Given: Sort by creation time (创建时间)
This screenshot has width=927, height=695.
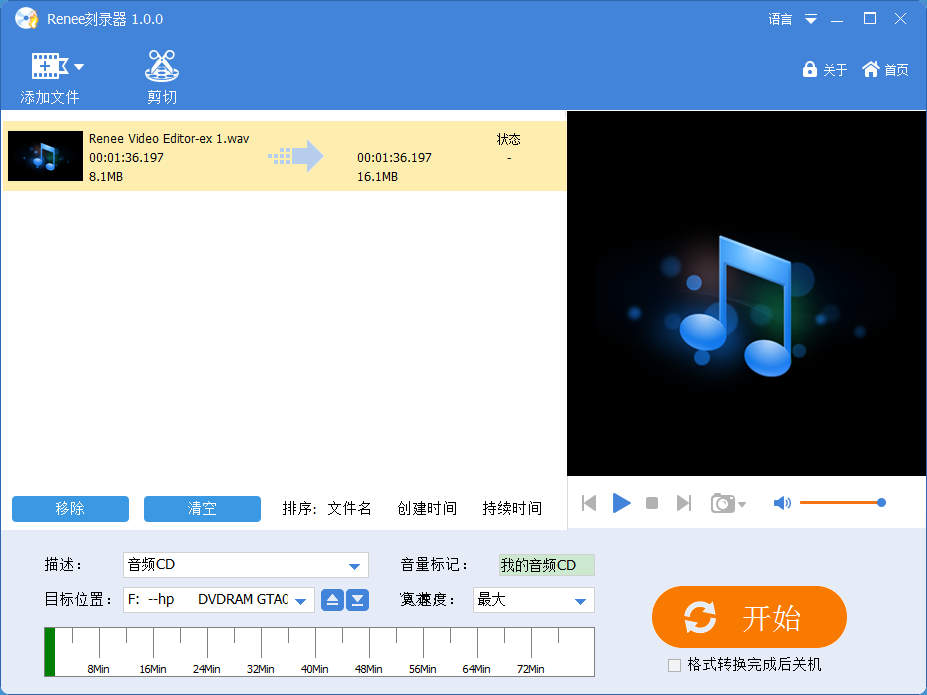Looking at the screenshot, I should point(427,508).
